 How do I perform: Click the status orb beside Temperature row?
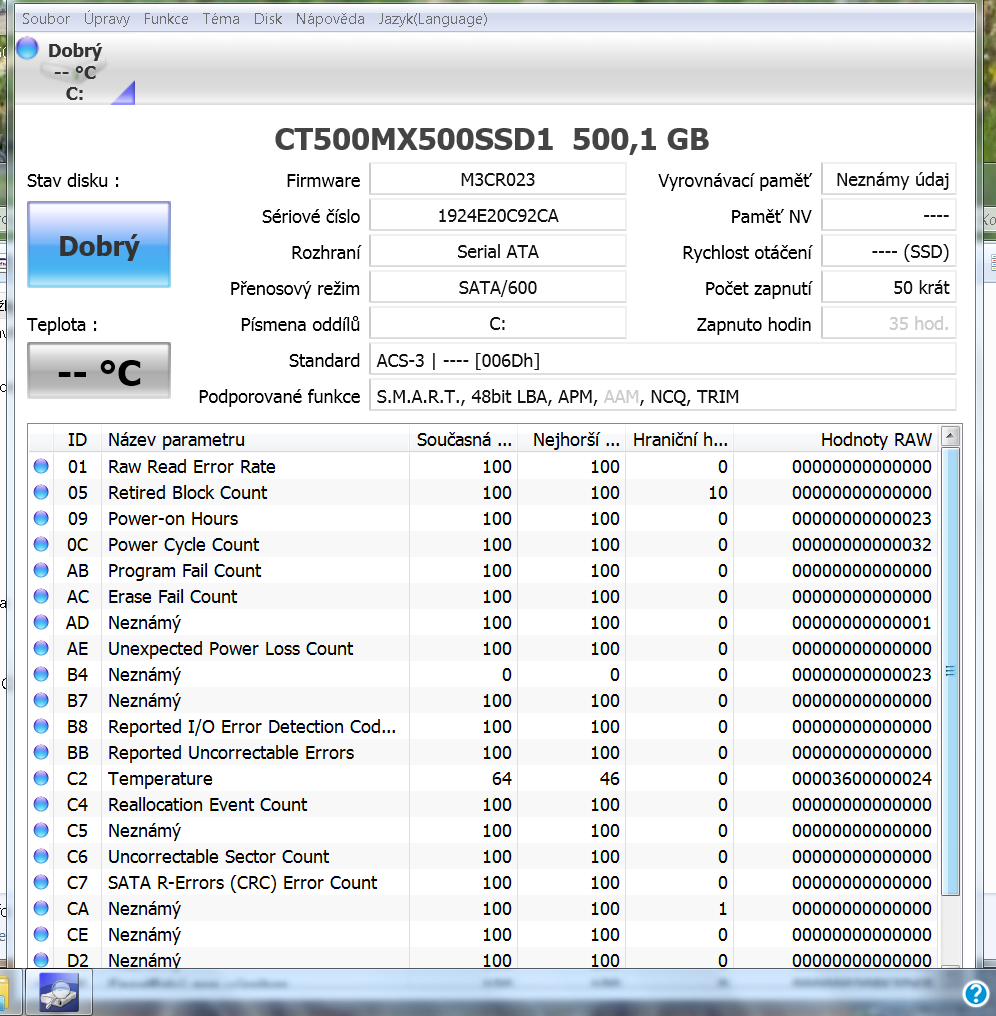[x=41, y=778]
